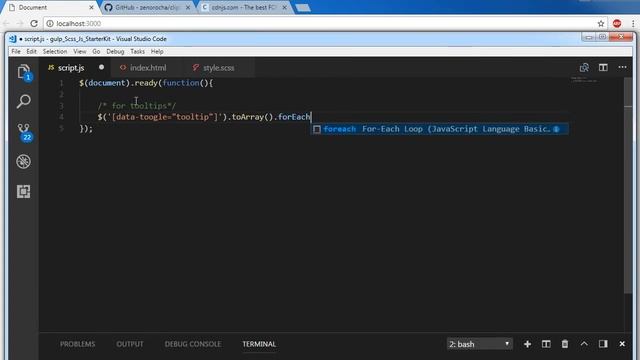Click the closing '});' on line 5
This screenshot has height=360, width=640.
pyautogui.click(x=86, y=129)
